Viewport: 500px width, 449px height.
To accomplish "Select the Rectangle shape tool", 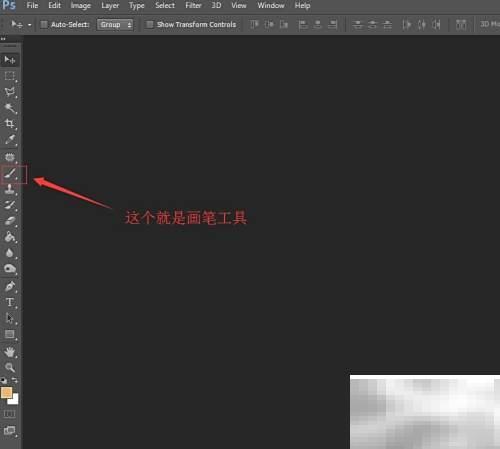I will tap(10, 334).
